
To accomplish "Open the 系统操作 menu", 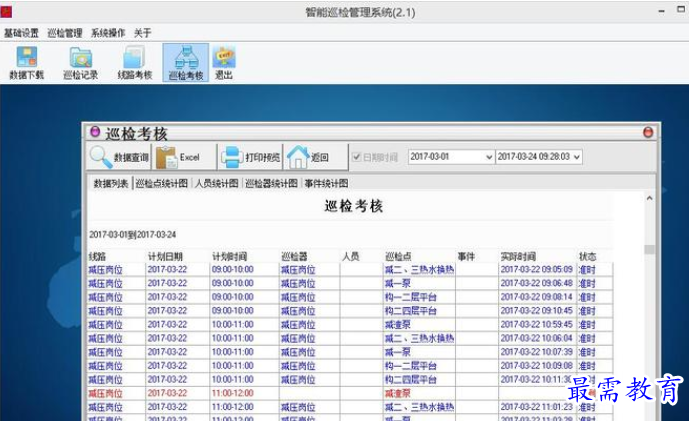I will coord(108,33).
